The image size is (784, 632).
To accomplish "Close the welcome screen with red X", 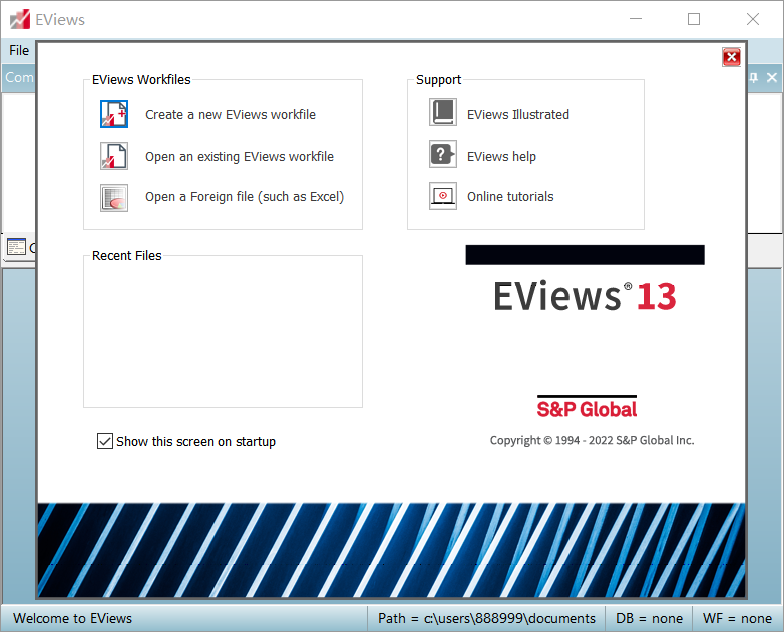I will [732, 57].
